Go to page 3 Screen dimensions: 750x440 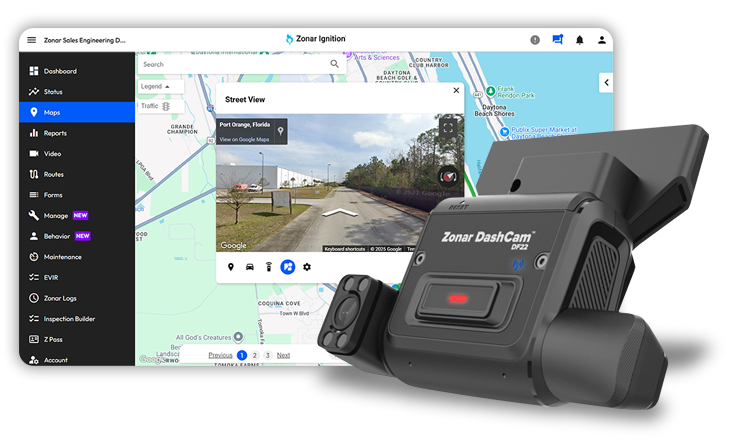click(x=268, y=355)
